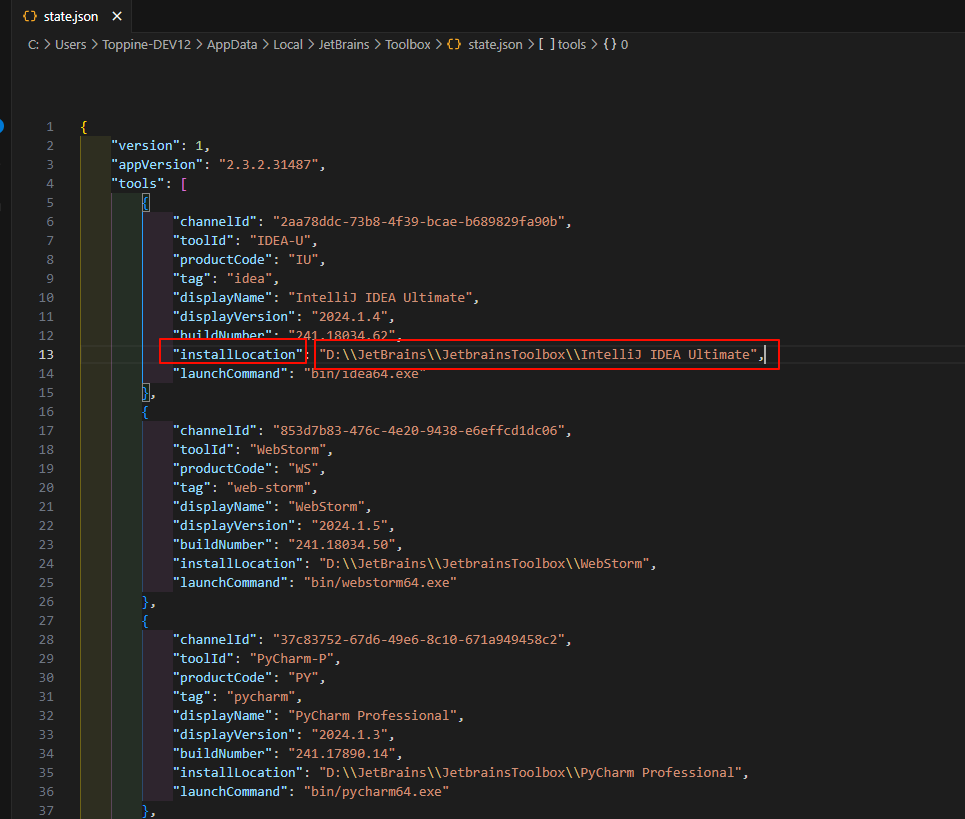Viewport: 965px width, 819px height.
Task: Click the array bracket icon before tools breadcrumb
Action: coord(547,45)
